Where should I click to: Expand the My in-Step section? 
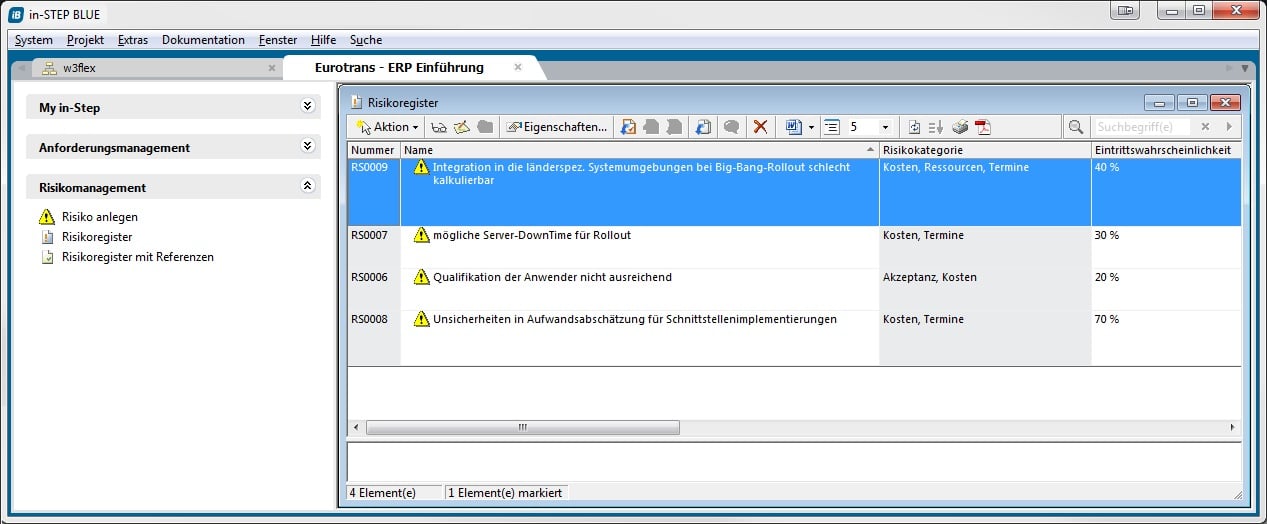(x=307, y=107)
